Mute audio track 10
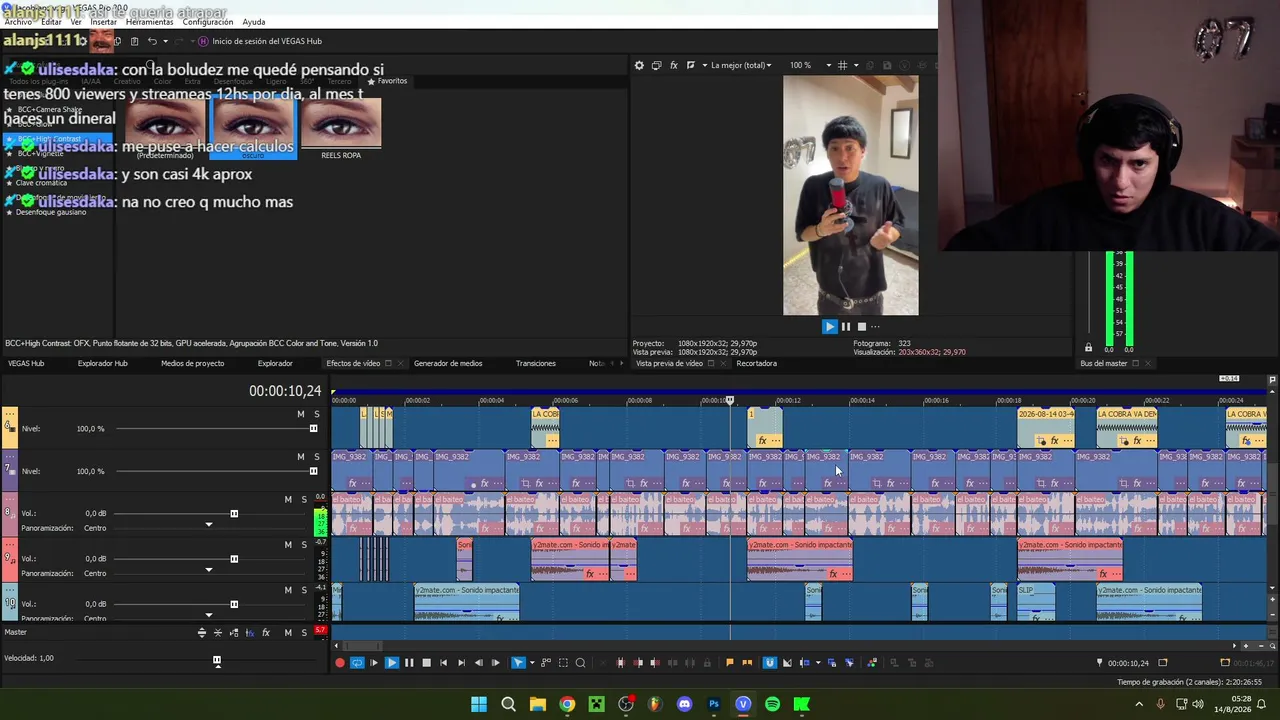Screen dimensions: 1280x720 [288, 590]
